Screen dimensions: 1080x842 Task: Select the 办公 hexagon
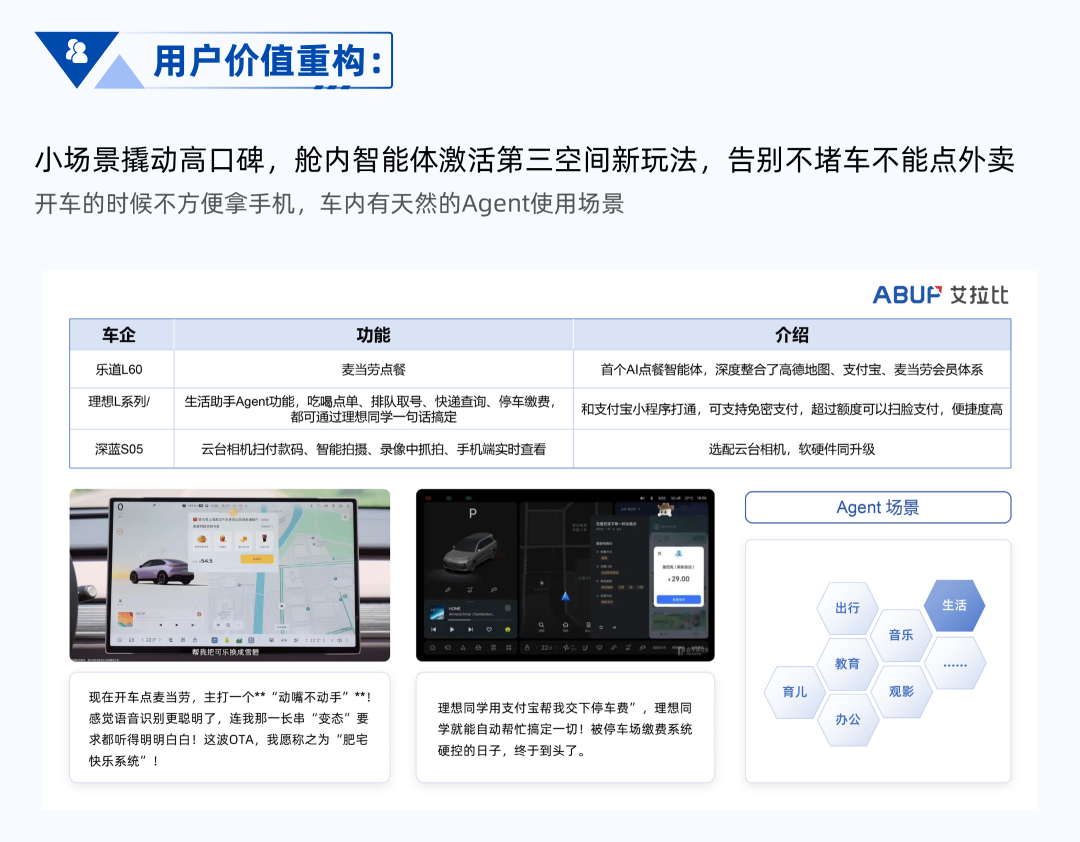point(847,719)
